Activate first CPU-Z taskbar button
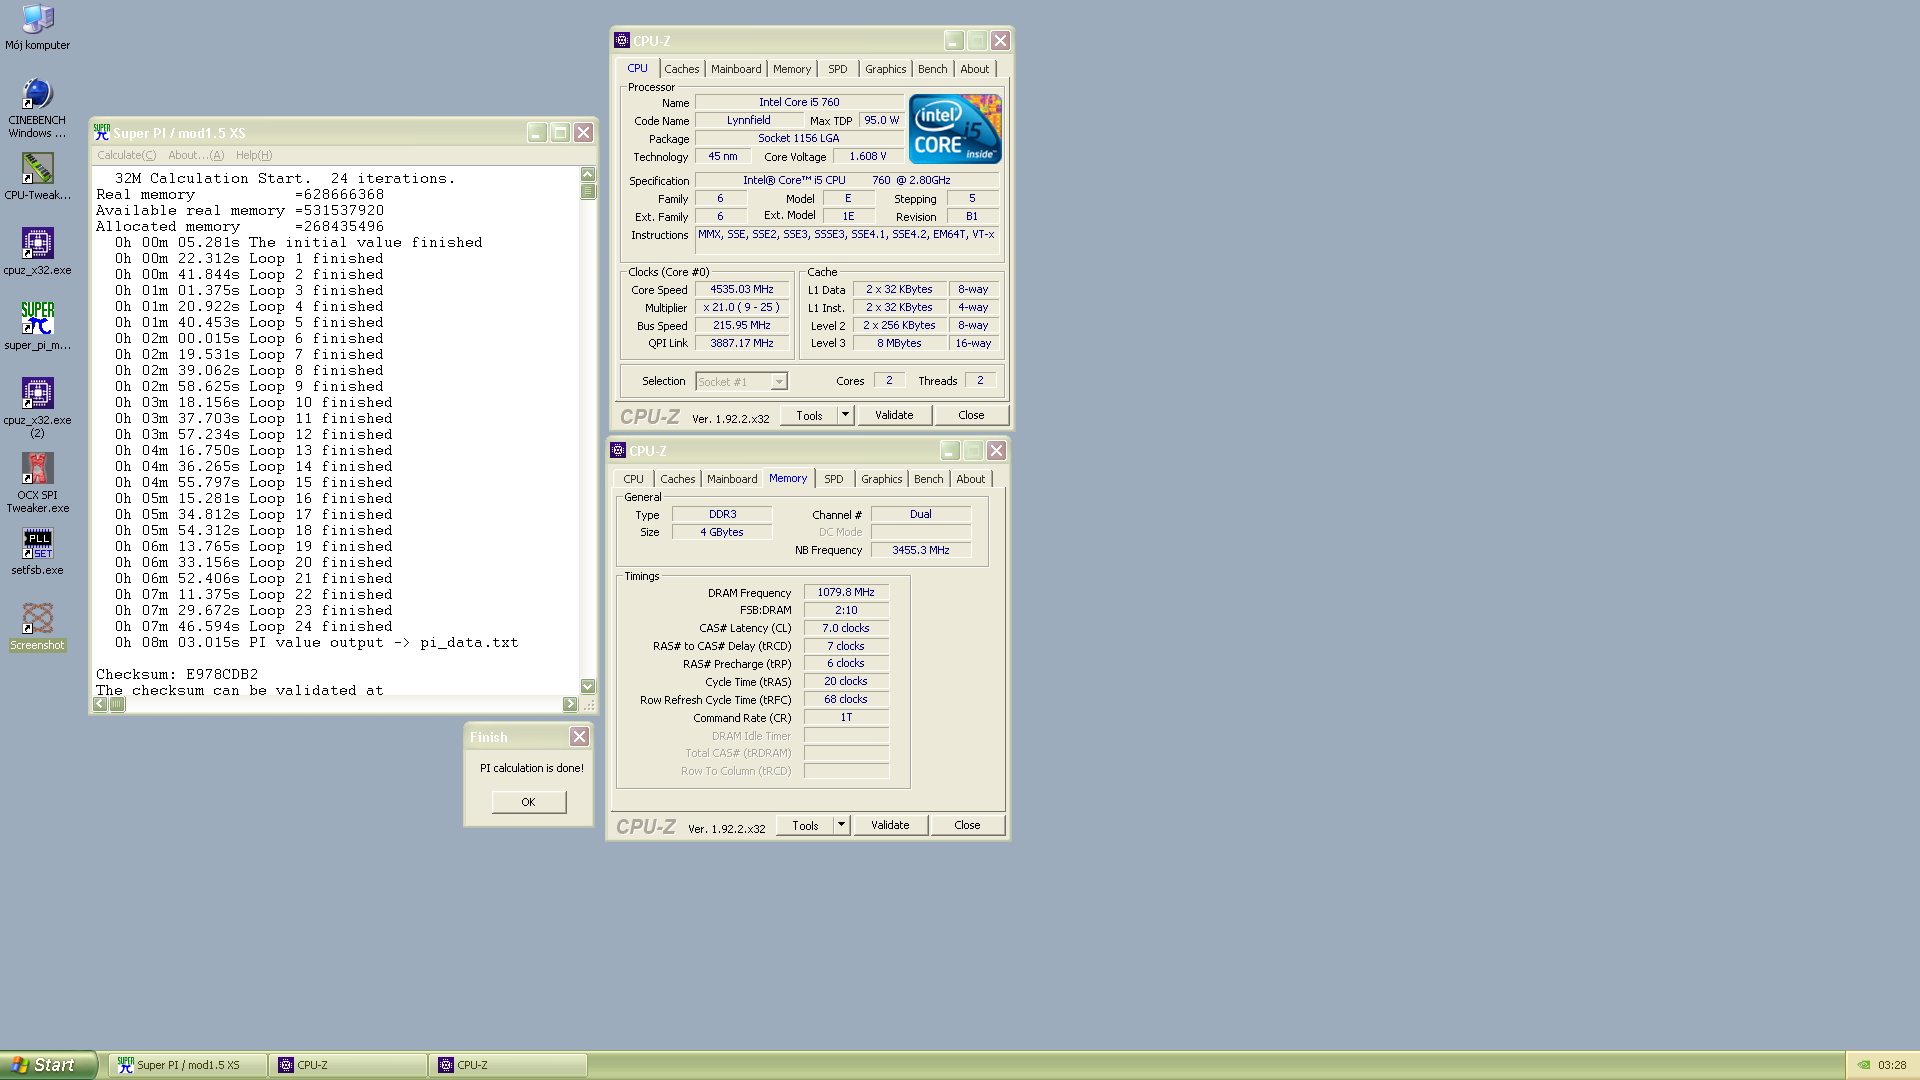Image resolution: width=1920 pixels, height=1080 pixels. (x=349, y=1065)
